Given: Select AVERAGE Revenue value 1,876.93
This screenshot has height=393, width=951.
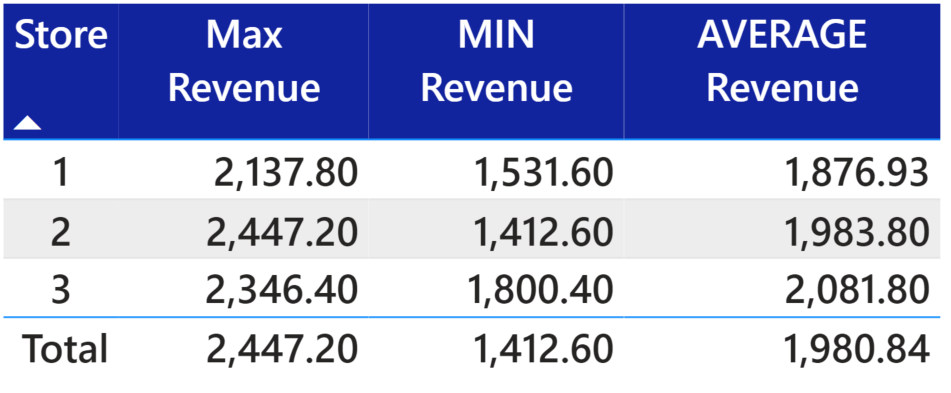Looking at the screenshot, I should [857, 172].
